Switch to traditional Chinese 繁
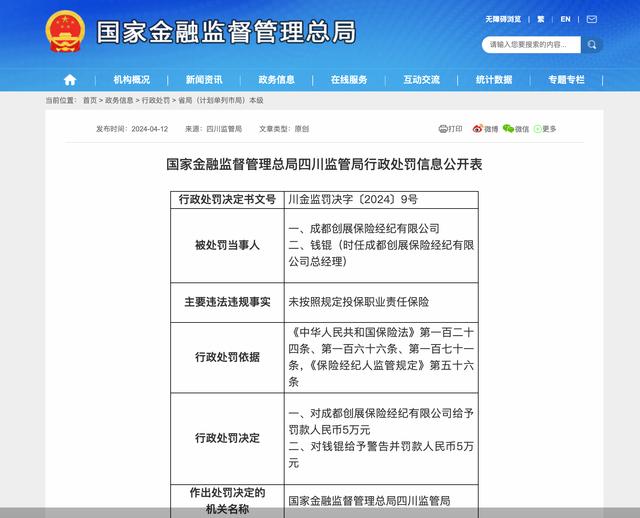The width and height of the screenshot is (640, 518). click(x=541, y=19)
